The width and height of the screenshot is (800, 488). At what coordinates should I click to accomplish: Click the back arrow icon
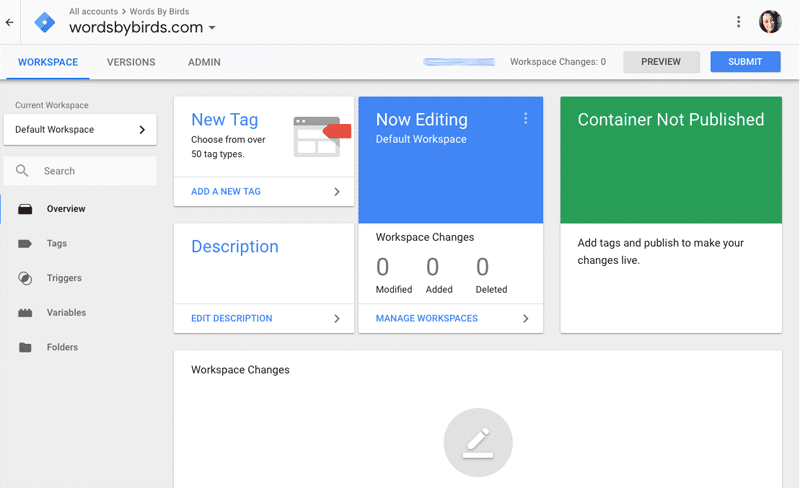(x=9, y=22)
